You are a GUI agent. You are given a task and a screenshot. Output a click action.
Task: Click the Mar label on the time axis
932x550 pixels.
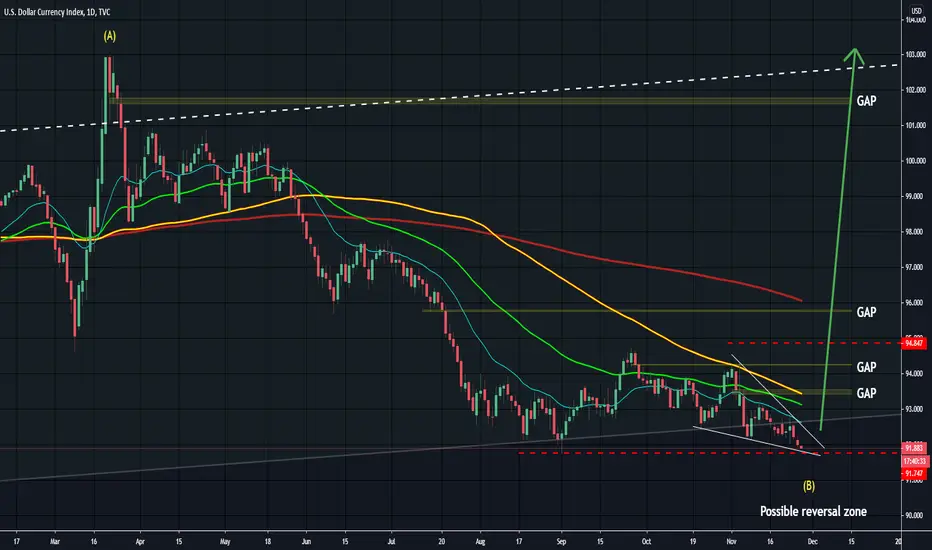55,542
